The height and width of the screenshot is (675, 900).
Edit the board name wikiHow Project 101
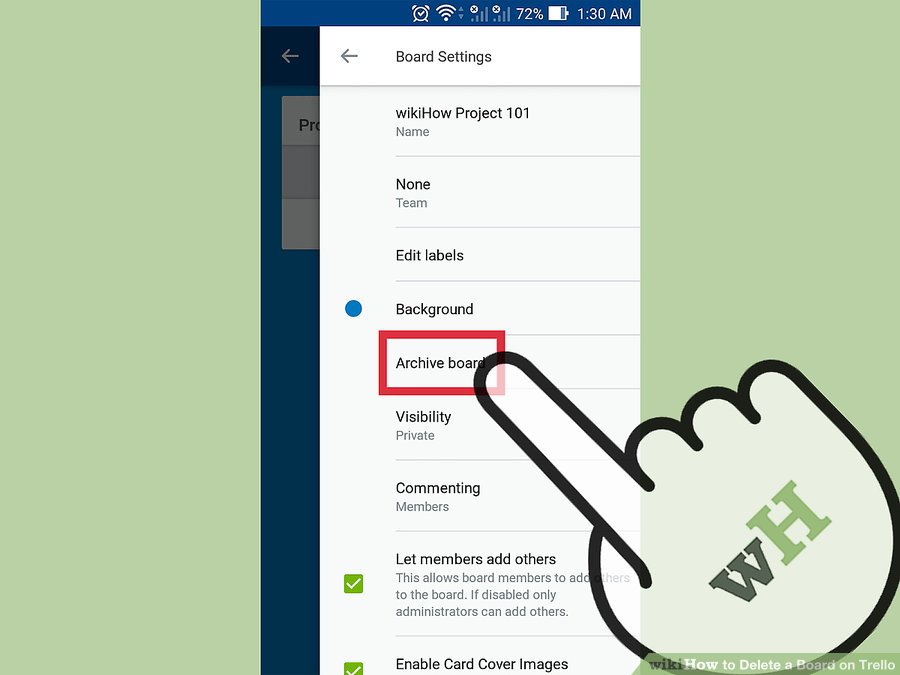pyautogui.click(x=480, y=122)
